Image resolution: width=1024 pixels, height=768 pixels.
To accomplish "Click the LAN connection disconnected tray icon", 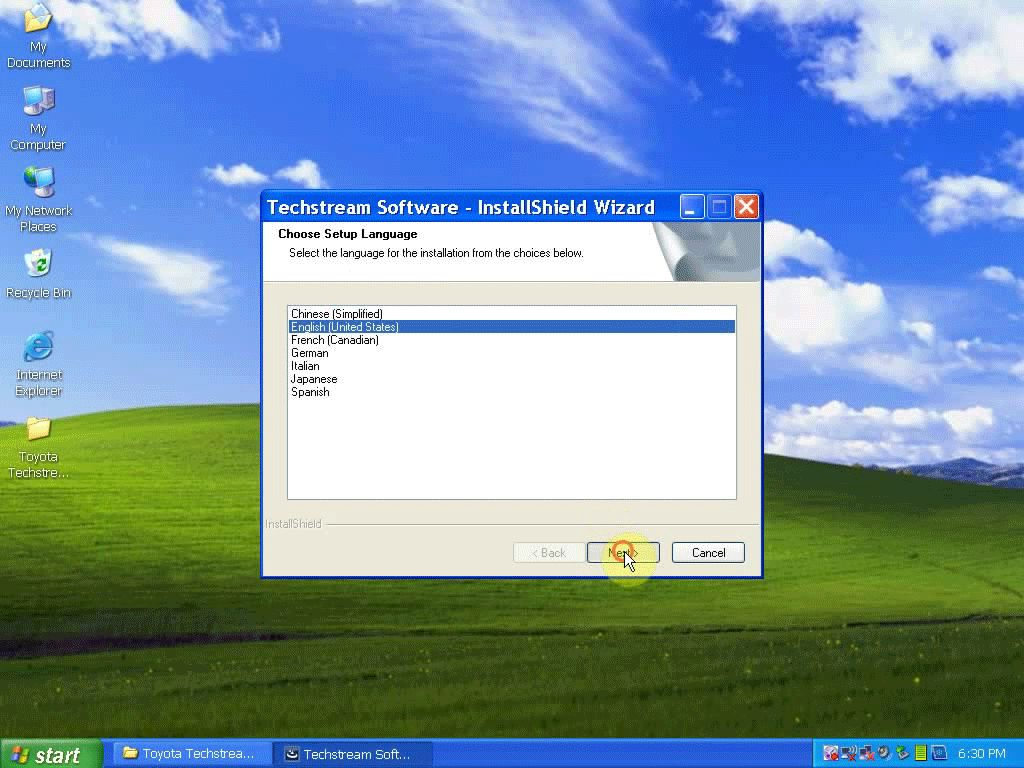I will click(867, 753).
